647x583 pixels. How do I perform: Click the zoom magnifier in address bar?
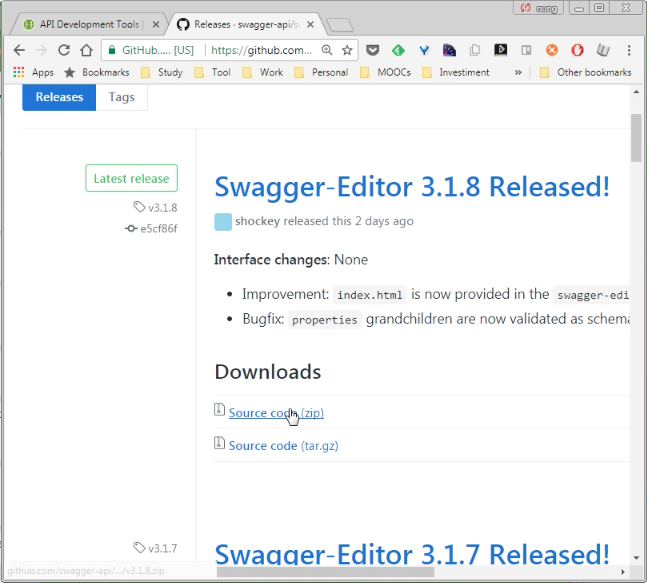327,50
